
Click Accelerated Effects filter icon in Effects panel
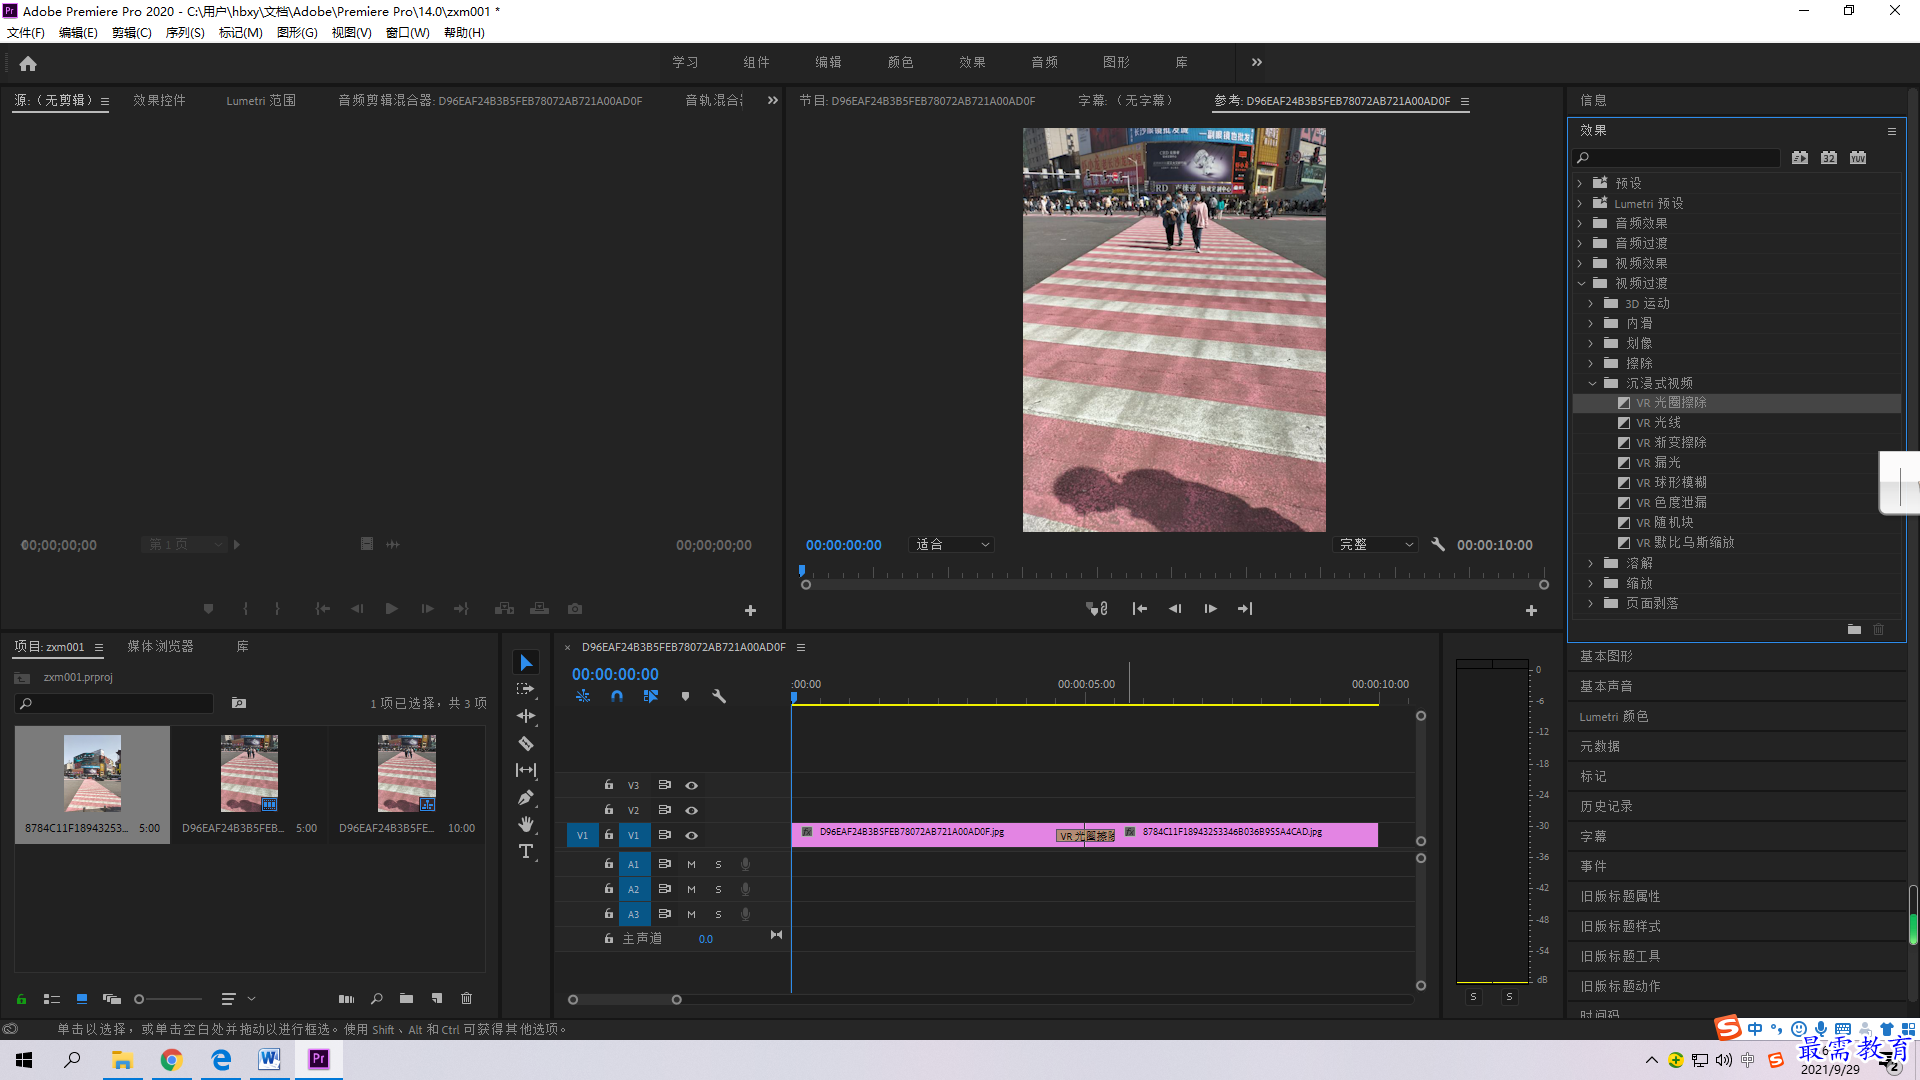(x=1800, y=157)
